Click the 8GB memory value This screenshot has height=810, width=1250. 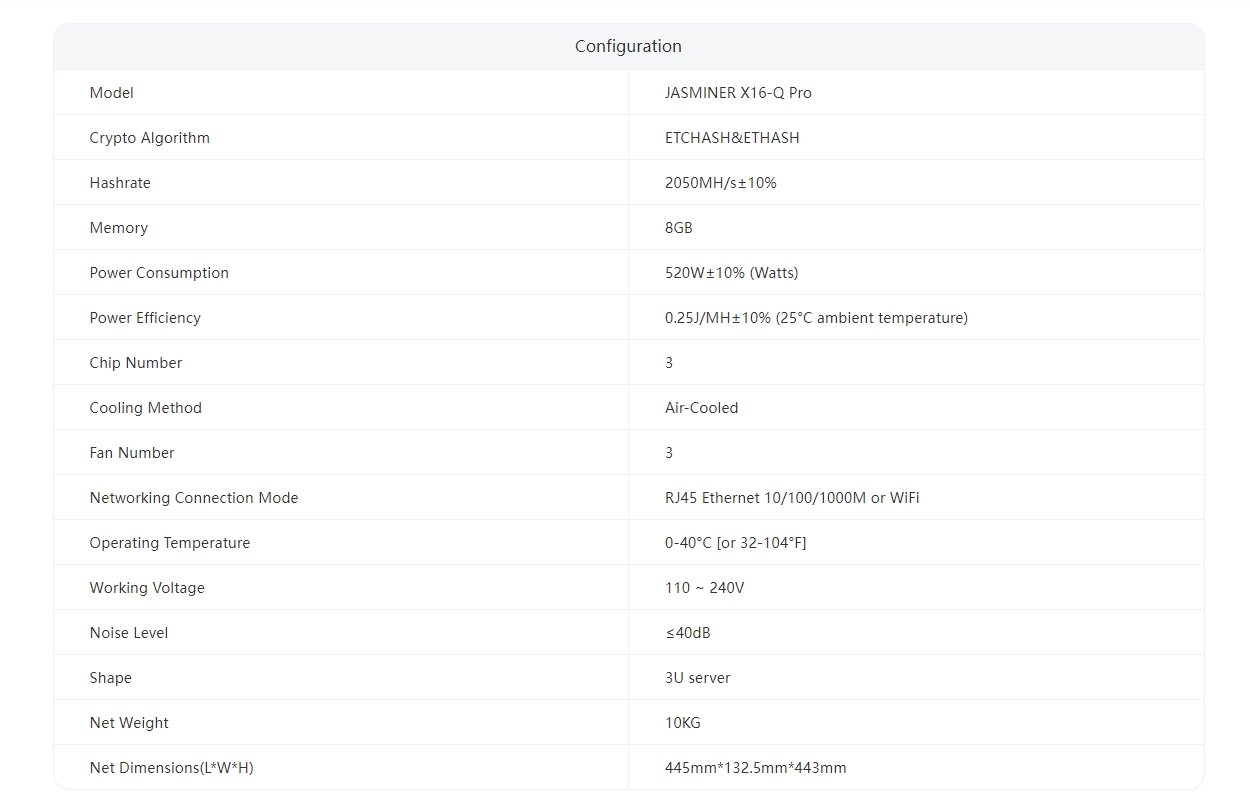point(679,228)
